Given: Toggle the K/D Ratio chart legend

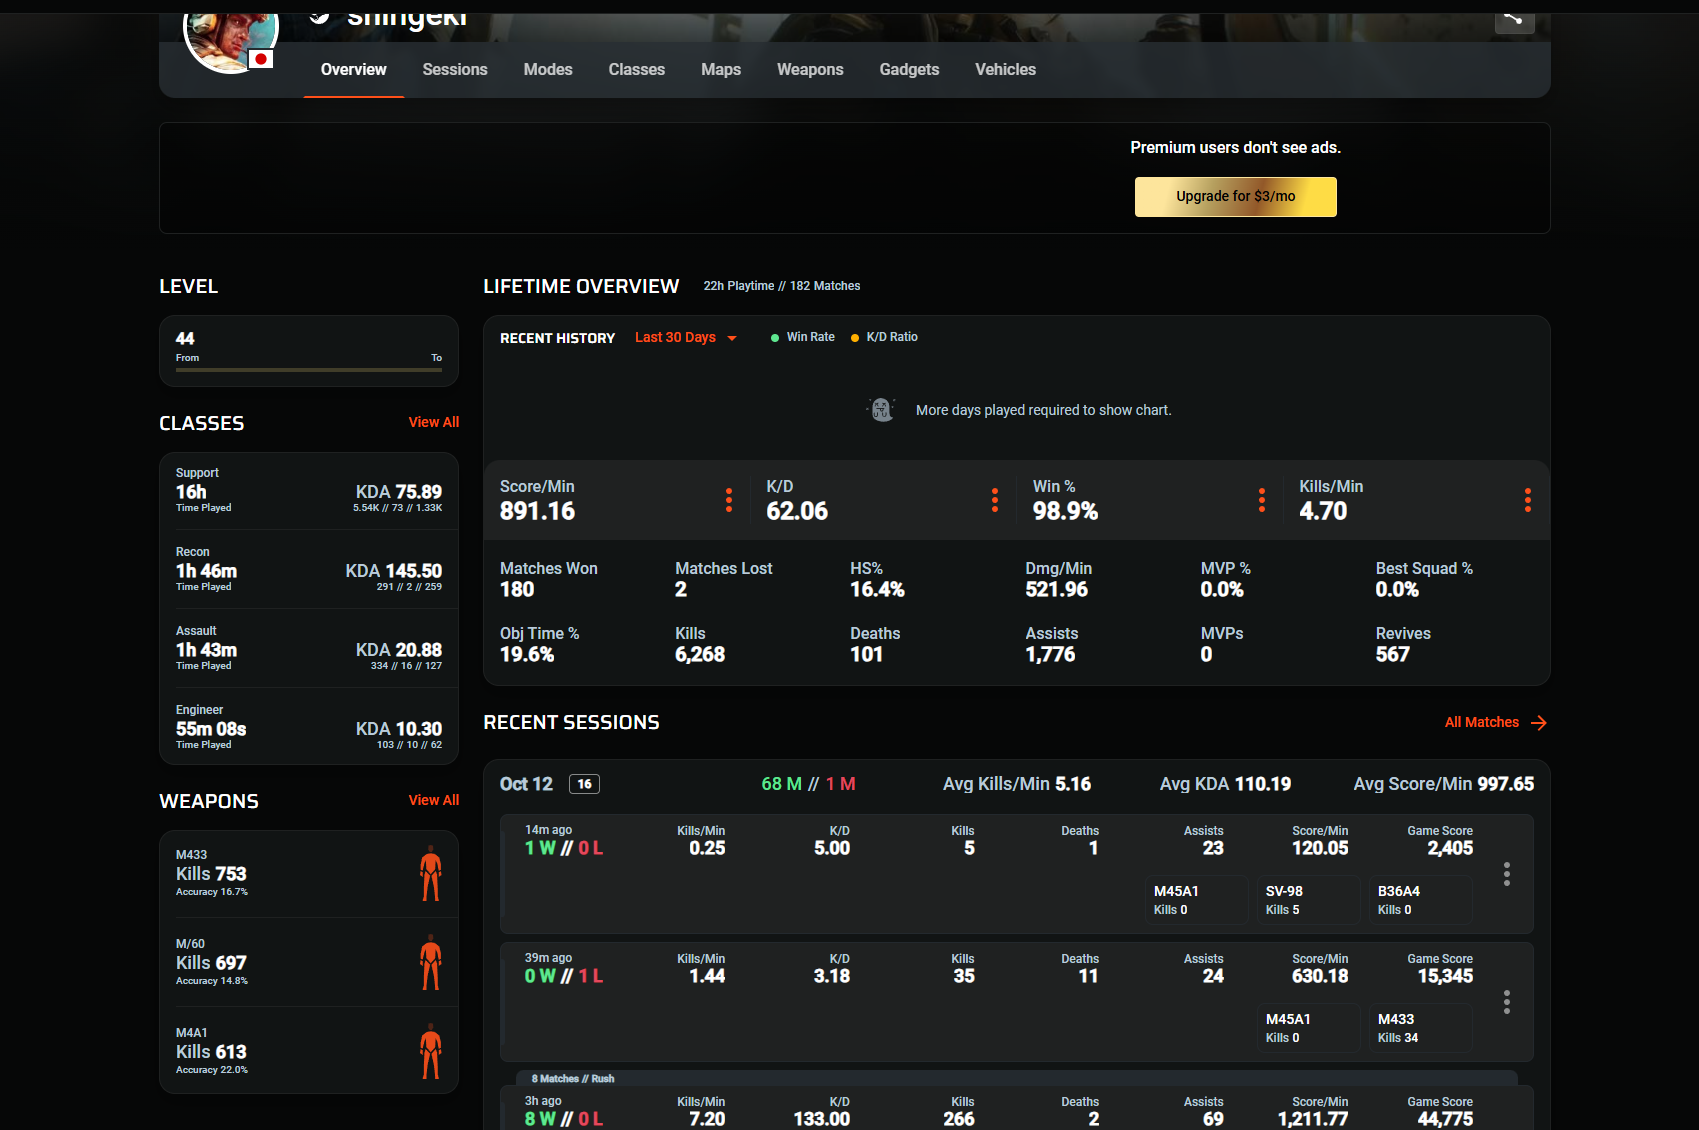Looking at the screenshot, I should click(x=884, y=337).
